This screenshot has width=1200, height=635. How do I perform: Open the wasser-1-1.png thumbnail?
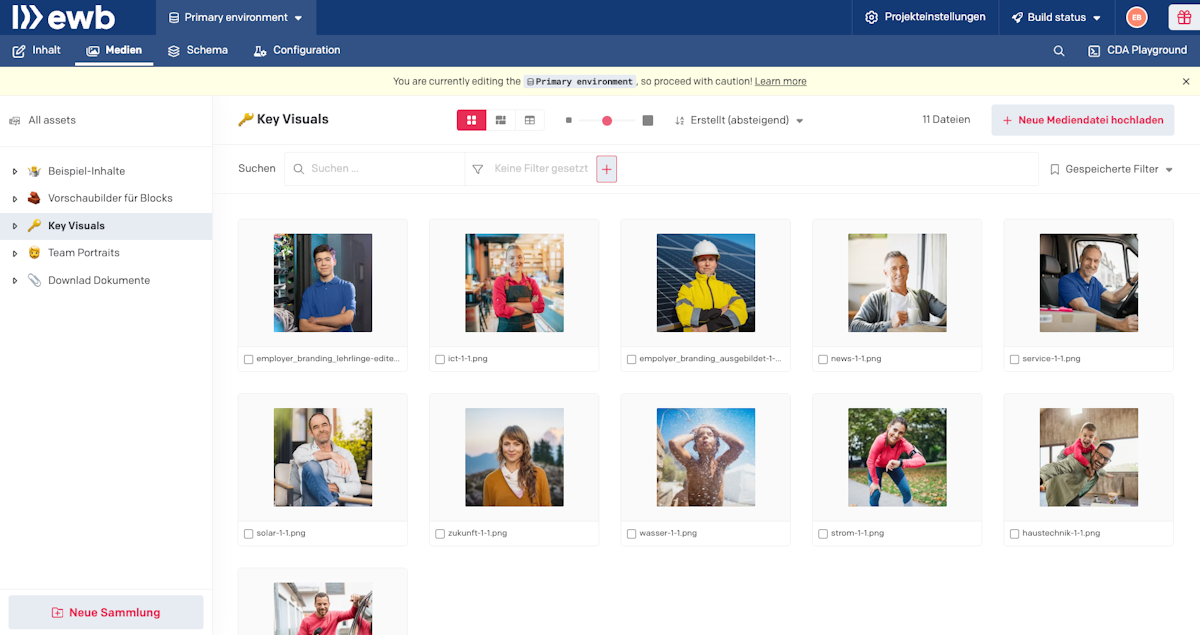click(706, 457)
